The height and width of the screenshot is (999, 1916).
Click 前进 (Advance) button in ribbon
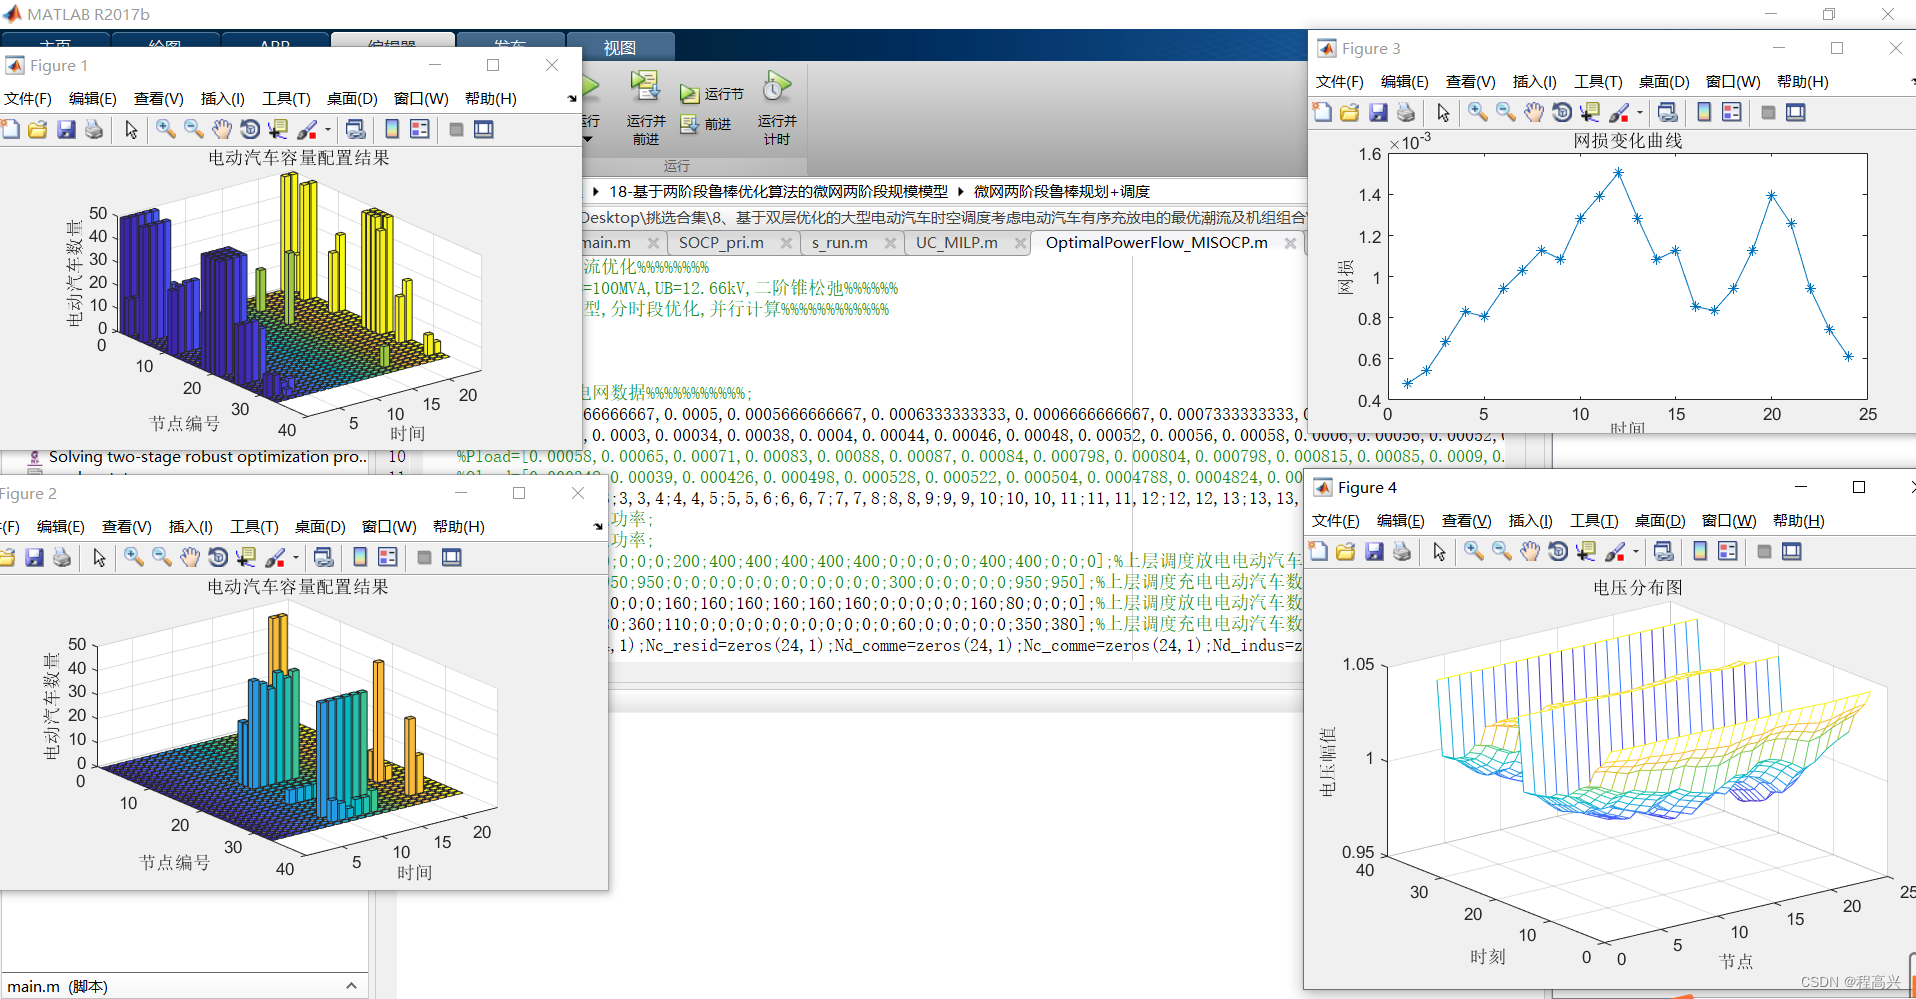pos(706,124)
